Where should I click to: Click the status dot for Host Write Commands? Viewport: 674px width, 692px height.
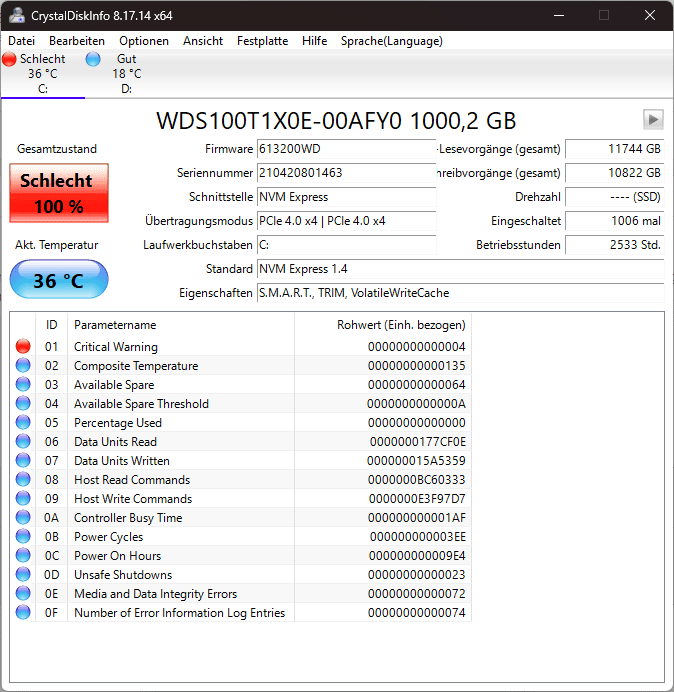click(23, 498)
